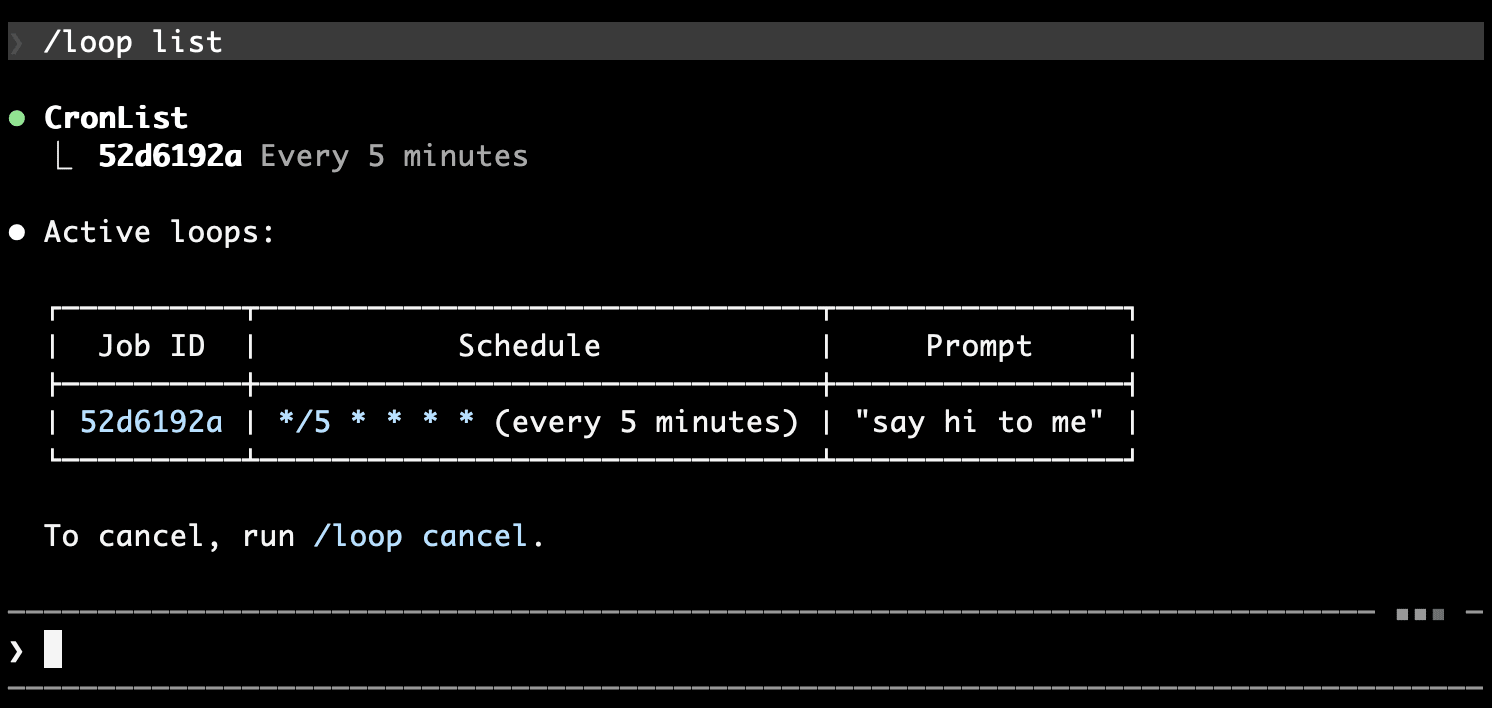
Task: Click the "(every 5 minutes)" schedule description
Action: click(646, 422)
